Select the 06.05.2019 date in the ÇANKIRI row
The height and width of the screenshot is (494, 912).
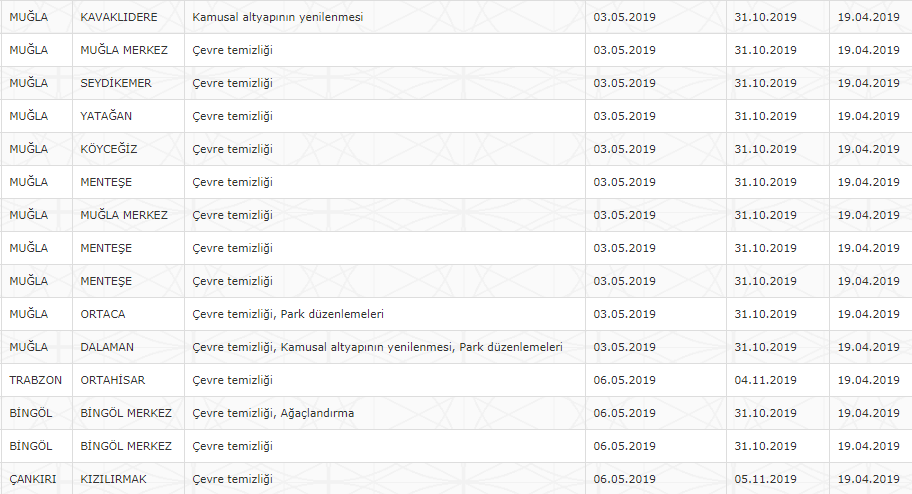tap(624, 479)
